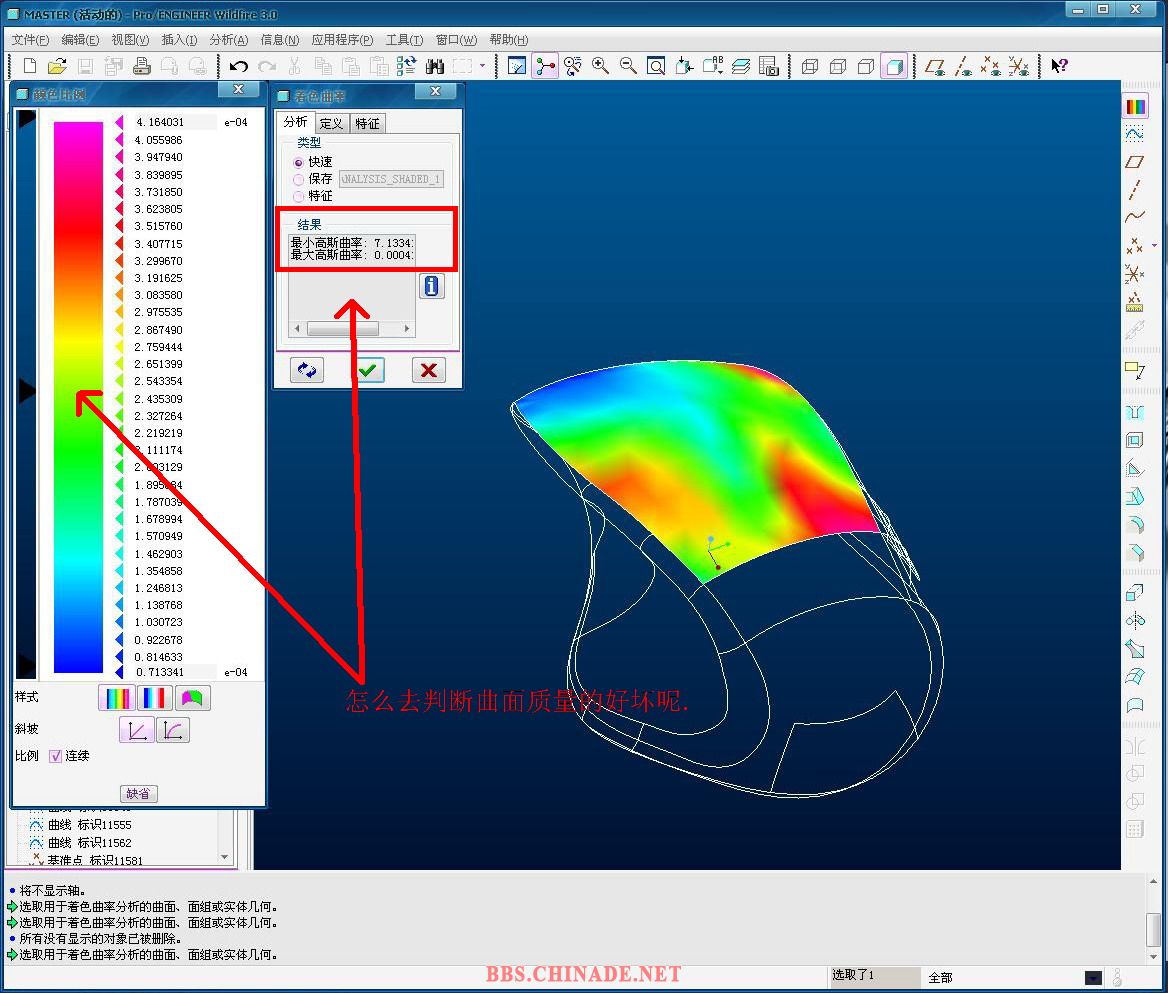The image size is (1168, 993).
Task: Click the linear slope button
Action: pos(137,730)
